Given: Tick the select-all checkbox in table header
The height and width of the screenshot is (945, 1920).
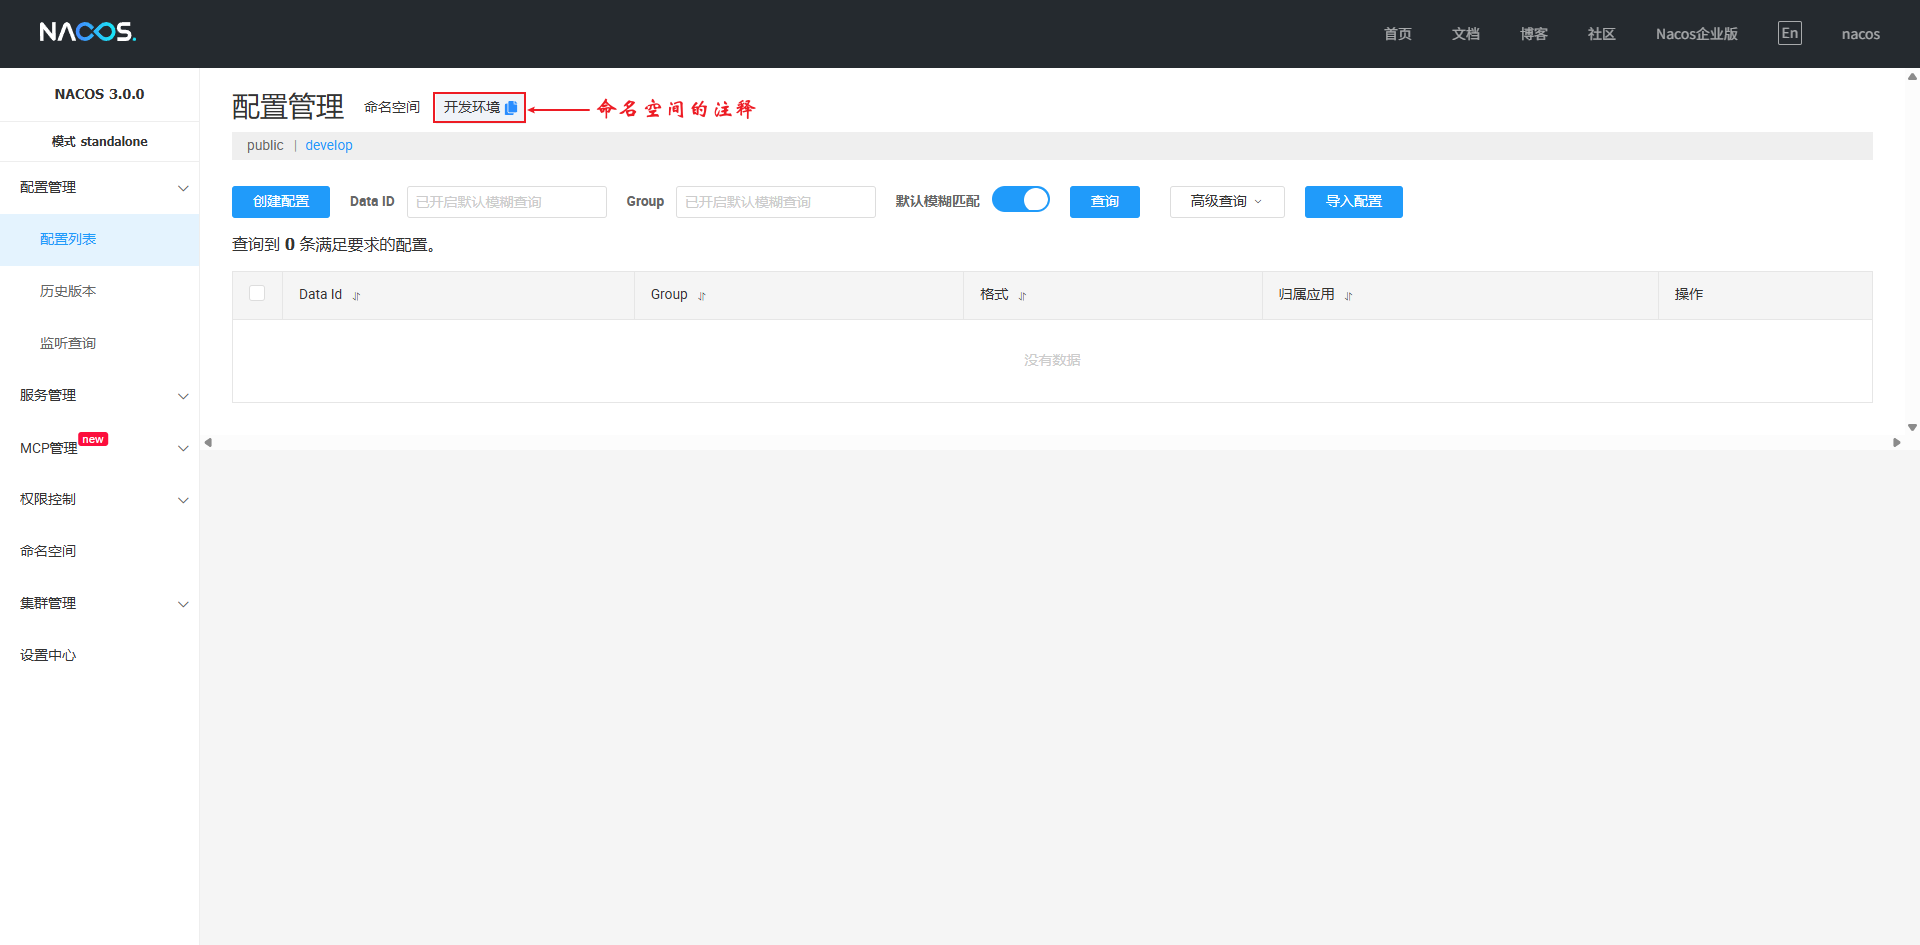Looking at the screenshot, I should click(x=257, y=293).
